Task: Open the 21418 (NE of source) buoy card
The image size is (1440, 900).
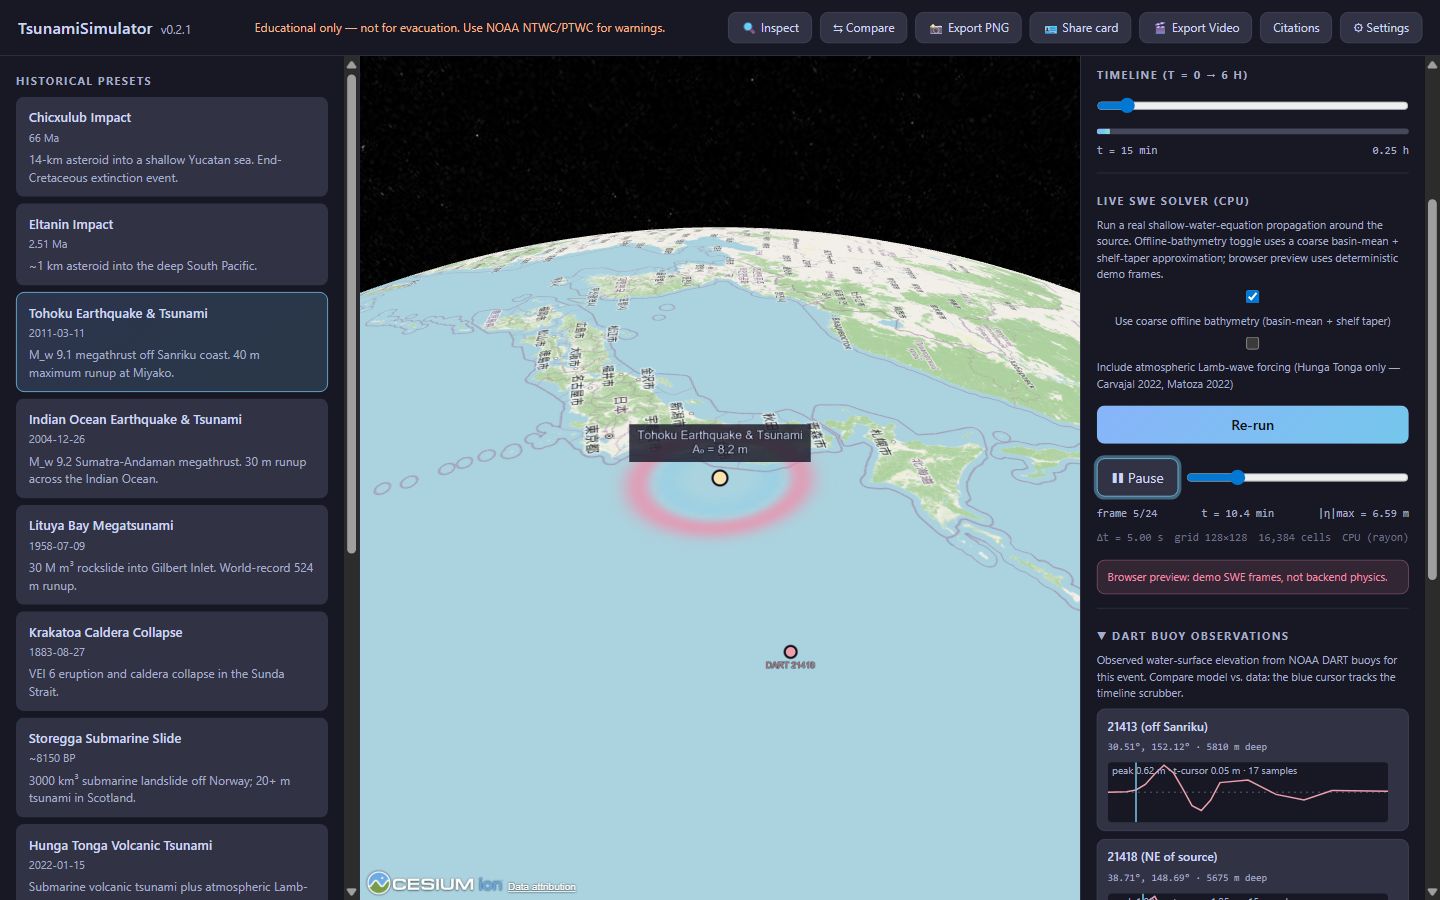Action: 1252,869
